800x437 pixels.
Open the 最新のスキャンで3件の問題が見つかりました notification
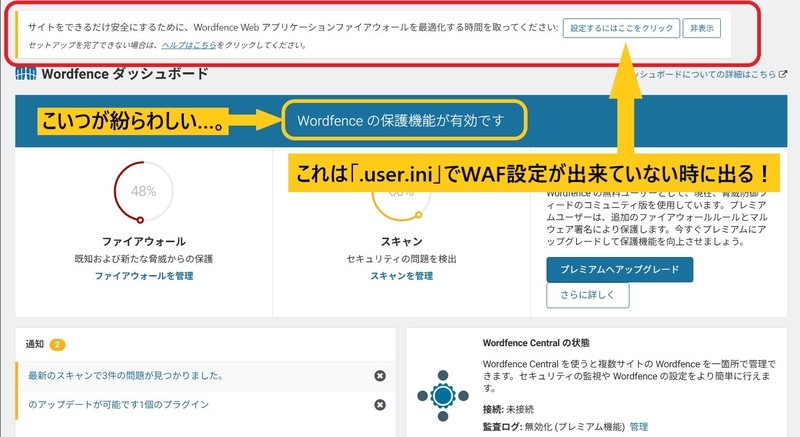[x=126, y=376]
